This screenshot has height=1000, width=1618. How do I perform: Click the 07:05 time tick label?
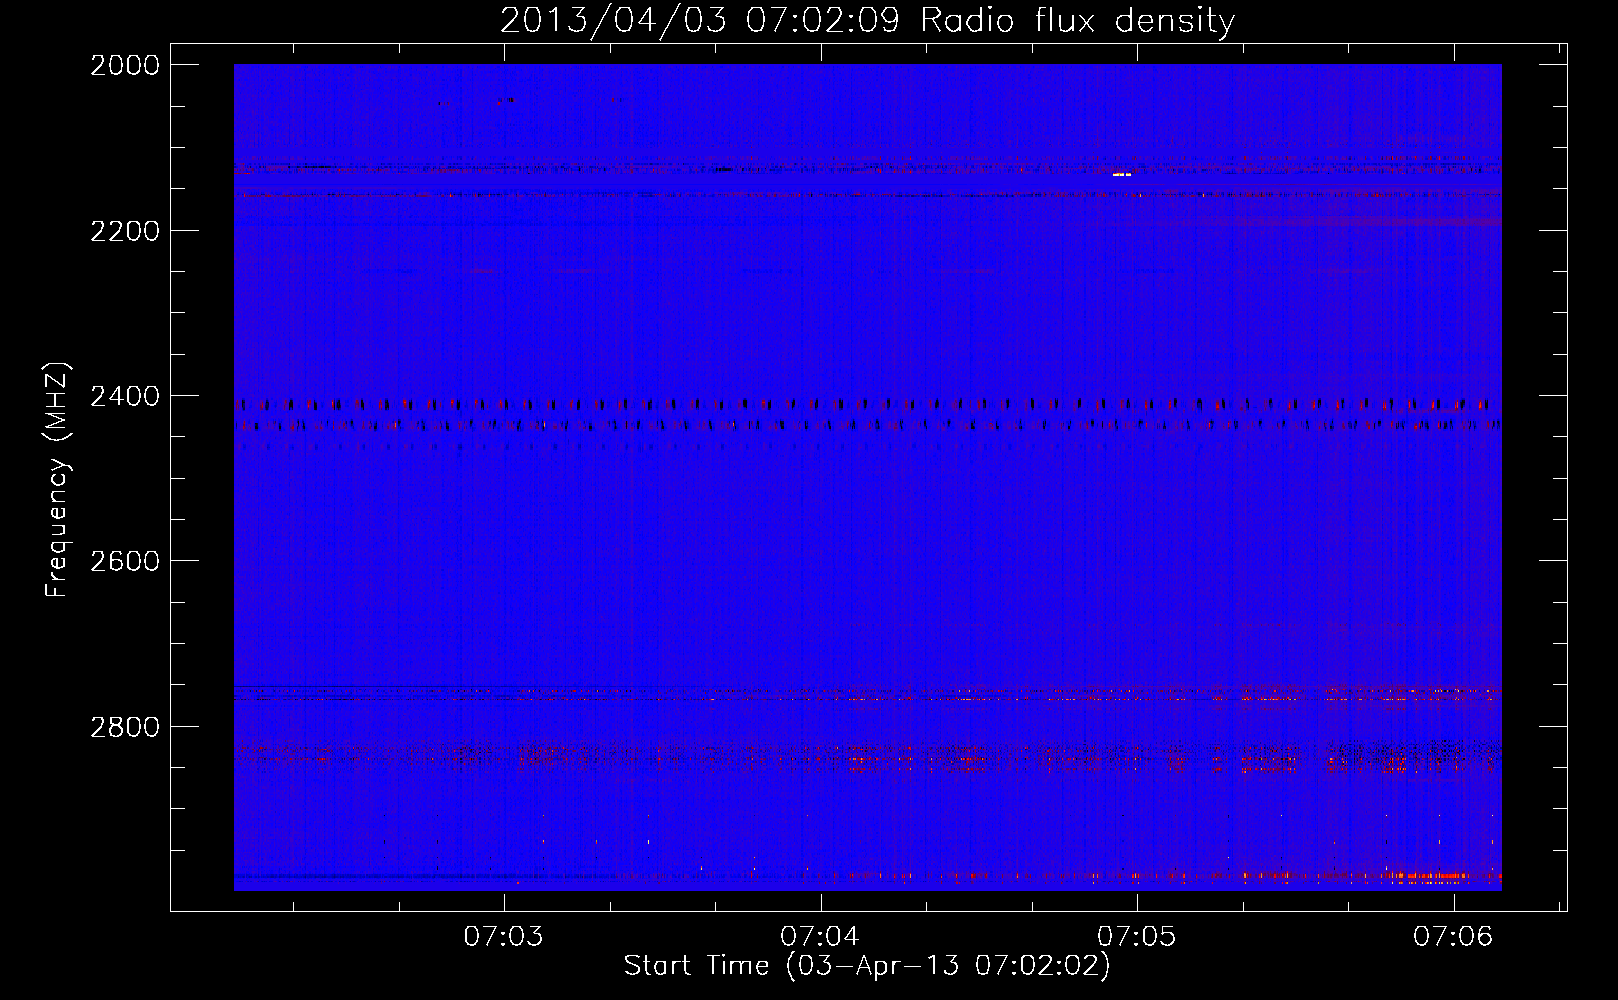pyautogui.click(x=1138, y=936)
